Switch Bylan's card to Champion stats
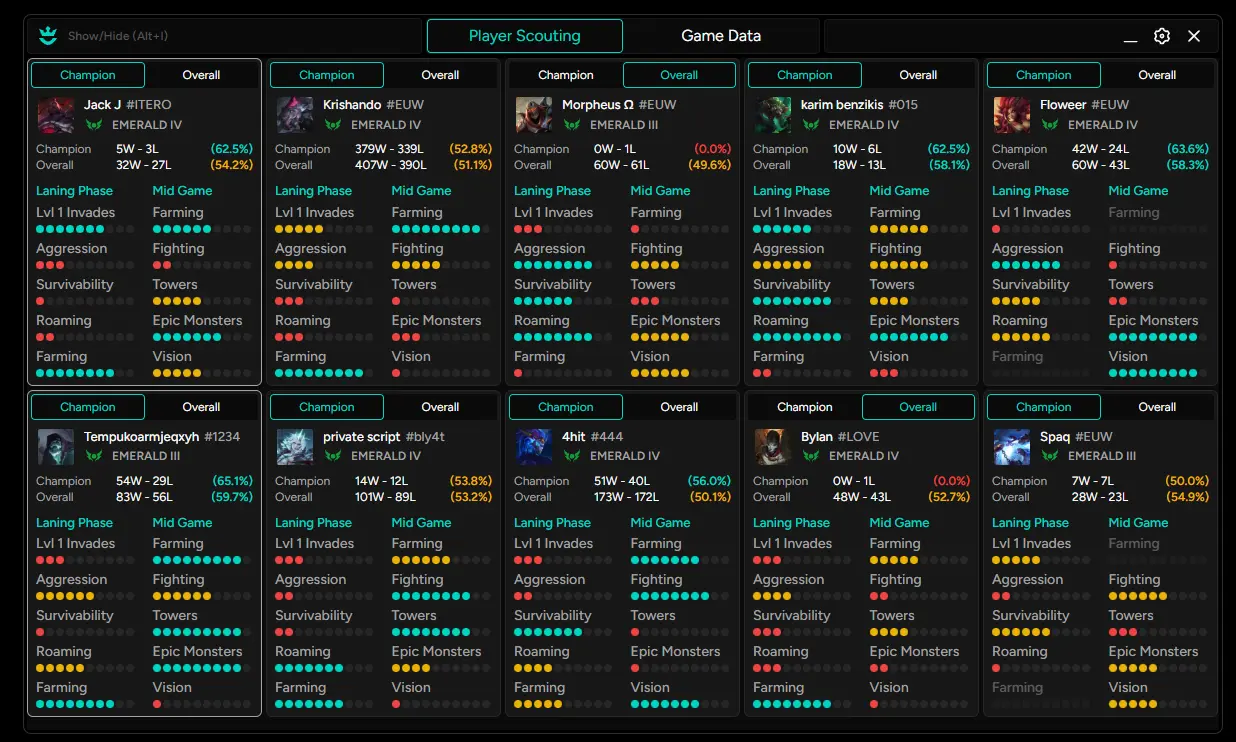The height and width of the screenshot is (742, 1236). tap(804, 407)
